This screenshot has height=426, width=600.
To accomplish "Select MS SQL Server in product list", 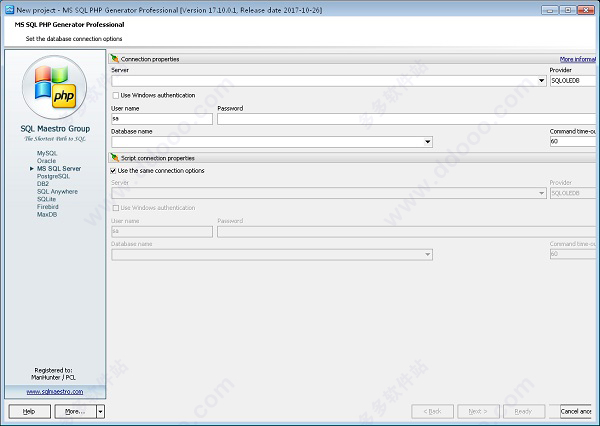I will (x=59, y=168).
